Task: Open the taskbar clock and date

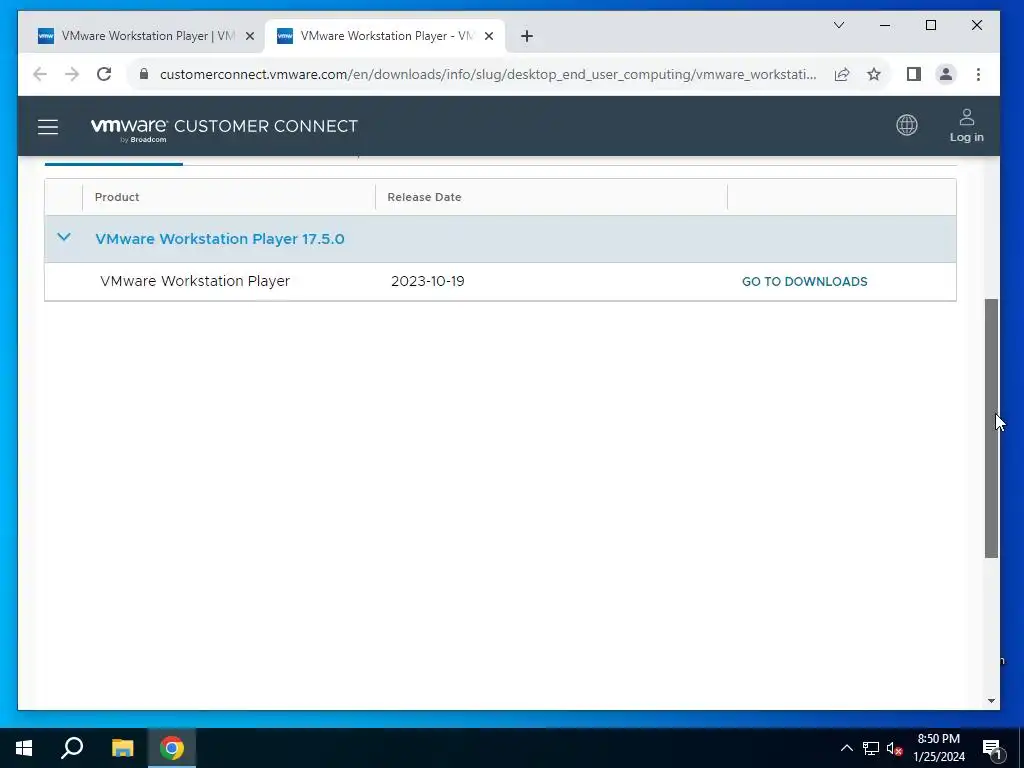Action: click(938, 748)
